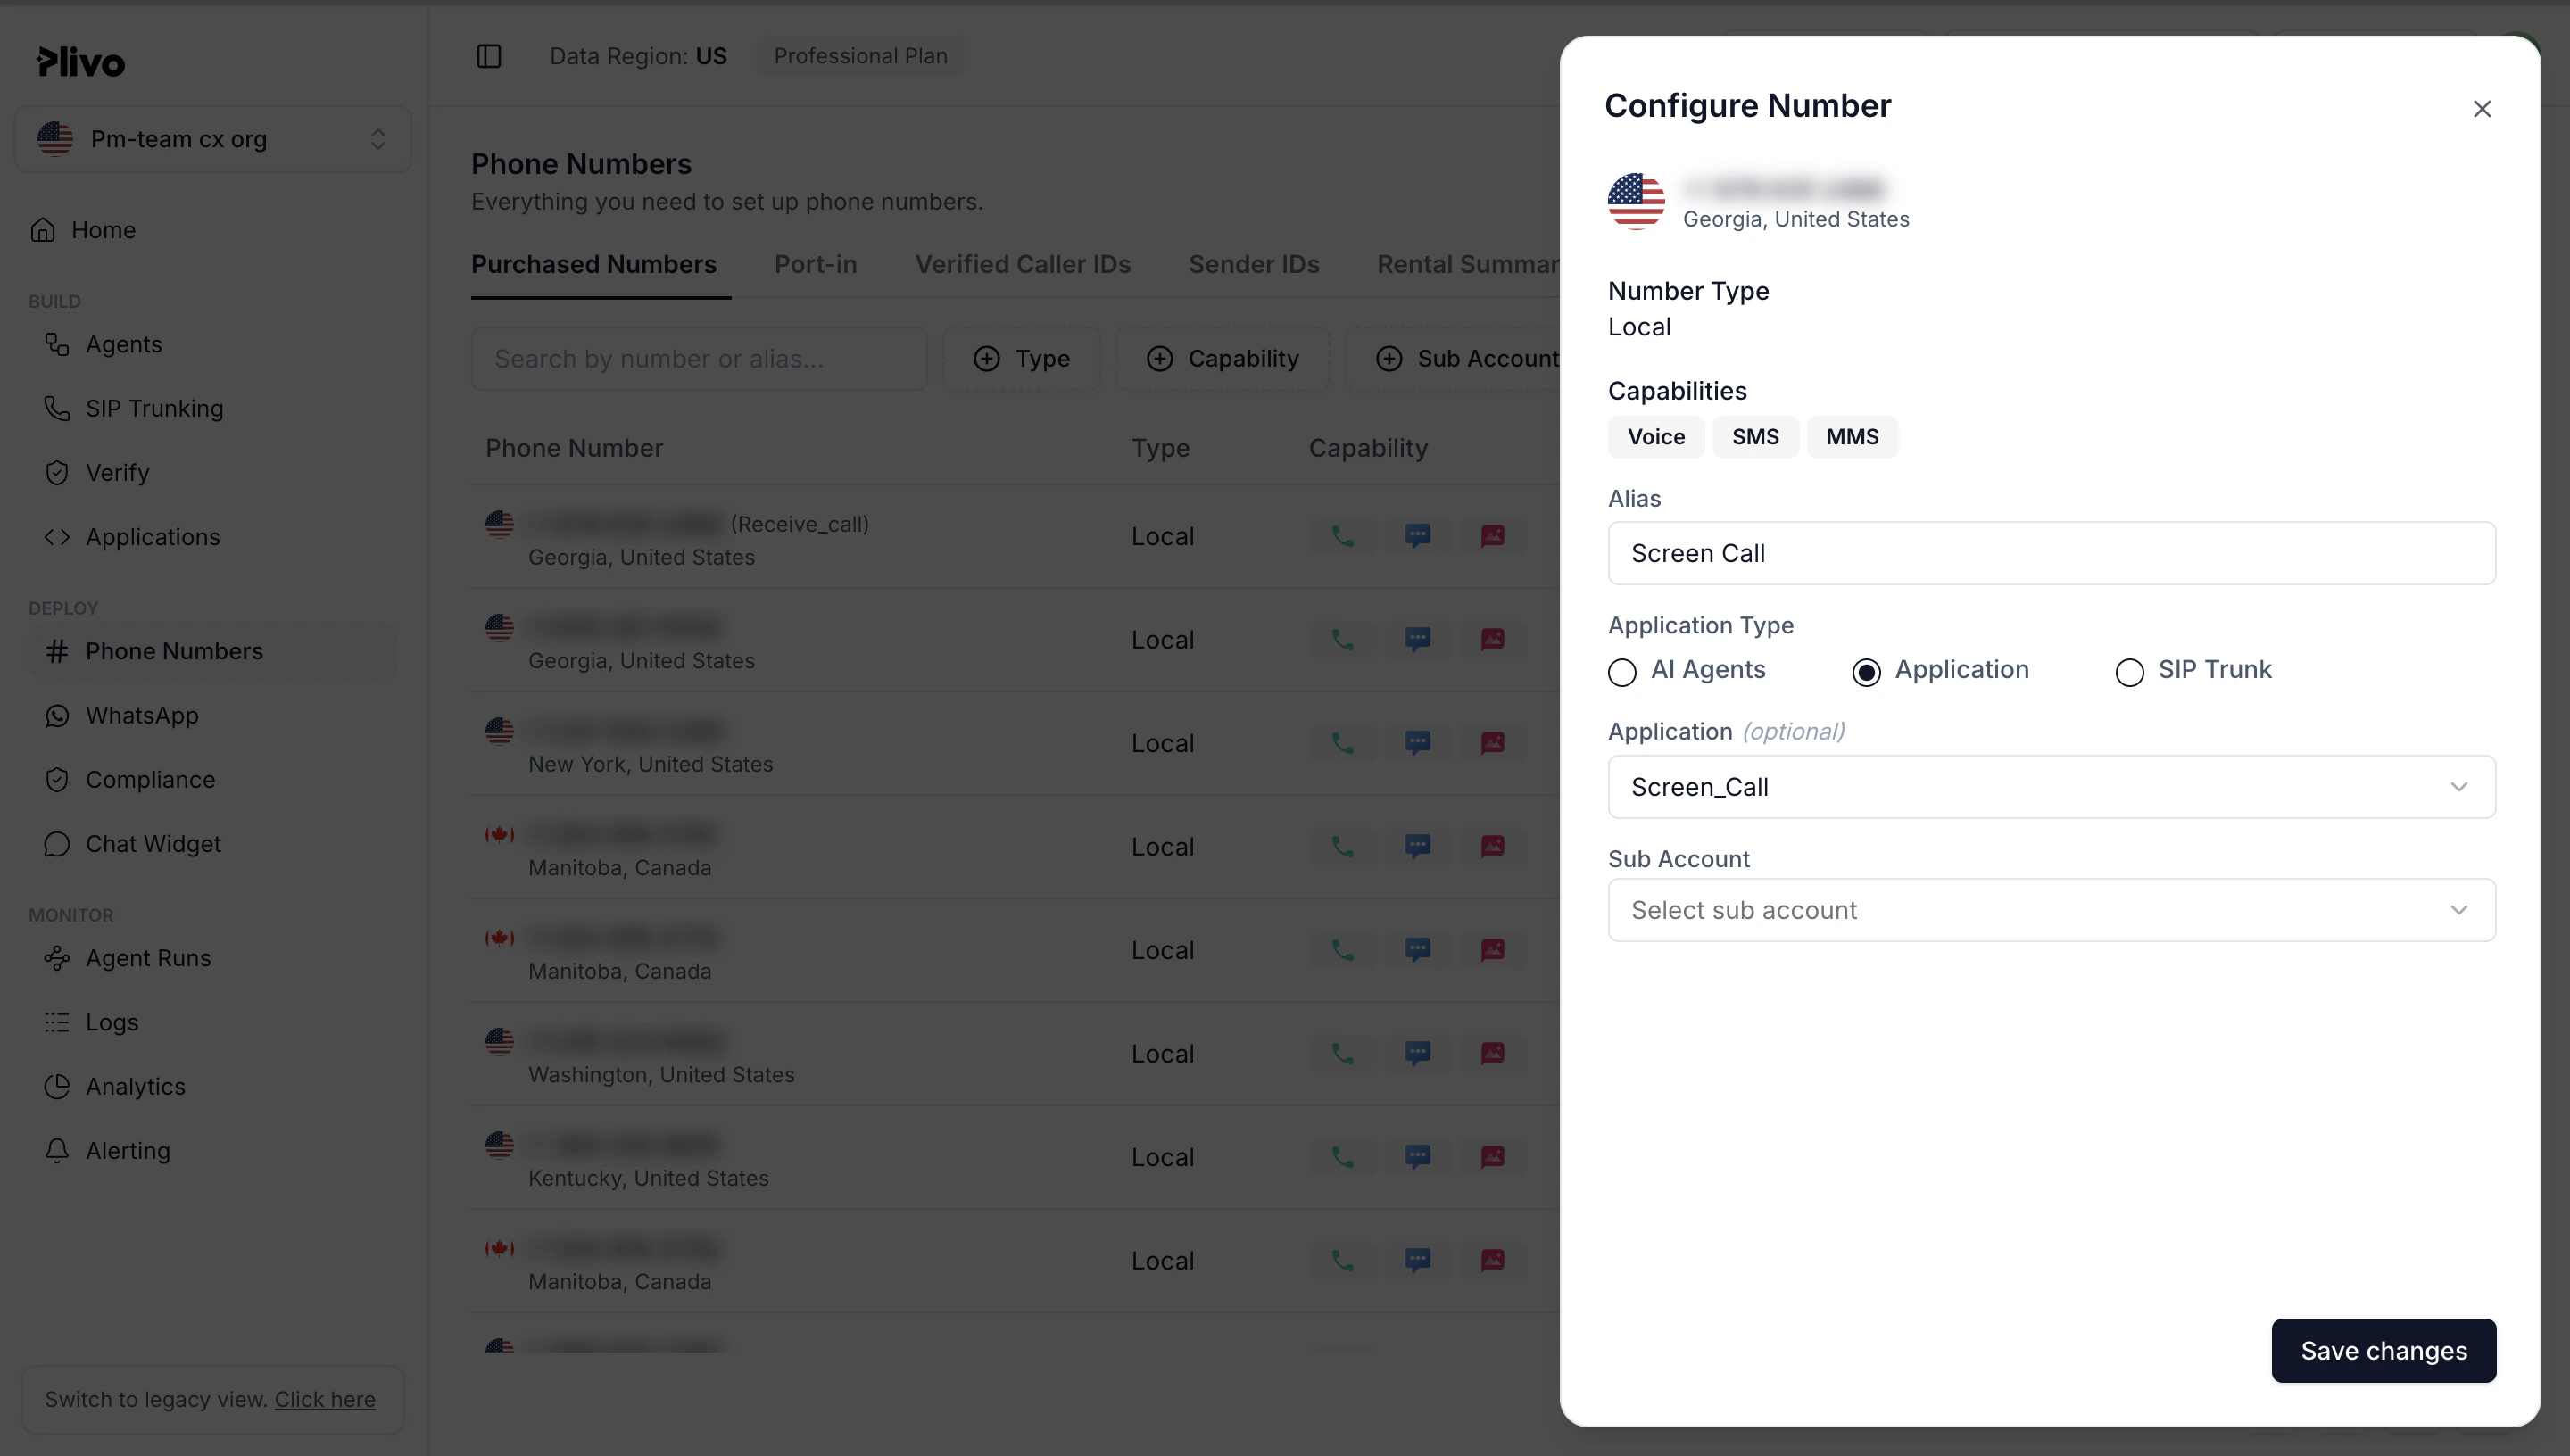Add a Type filter
Viewport: 2570px width, 1456px height.
click(1021, 359)
